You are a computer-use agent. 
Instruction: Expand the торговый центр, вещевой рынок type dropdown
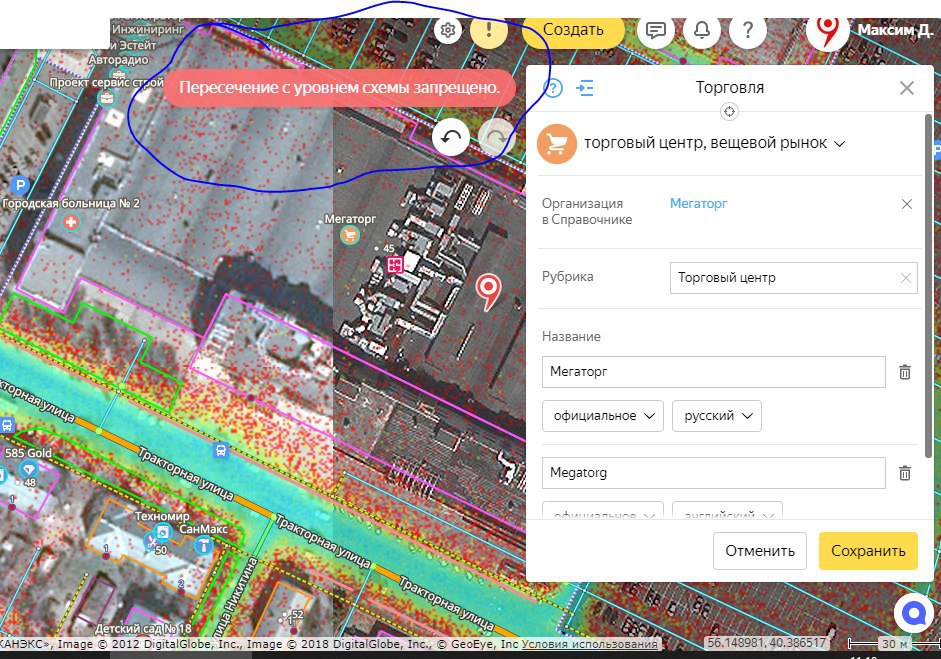click(840, 144)
